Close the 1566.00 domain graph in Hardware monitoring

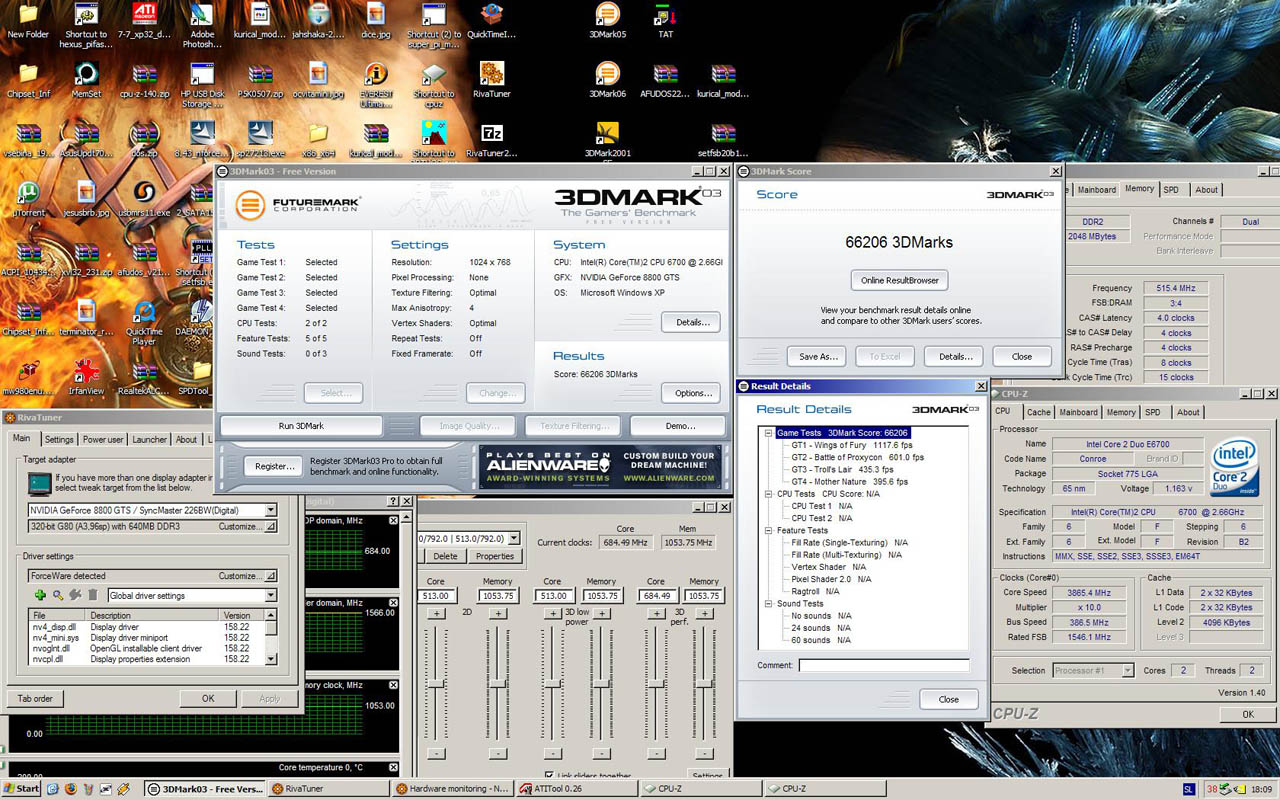tap(393, 603)
